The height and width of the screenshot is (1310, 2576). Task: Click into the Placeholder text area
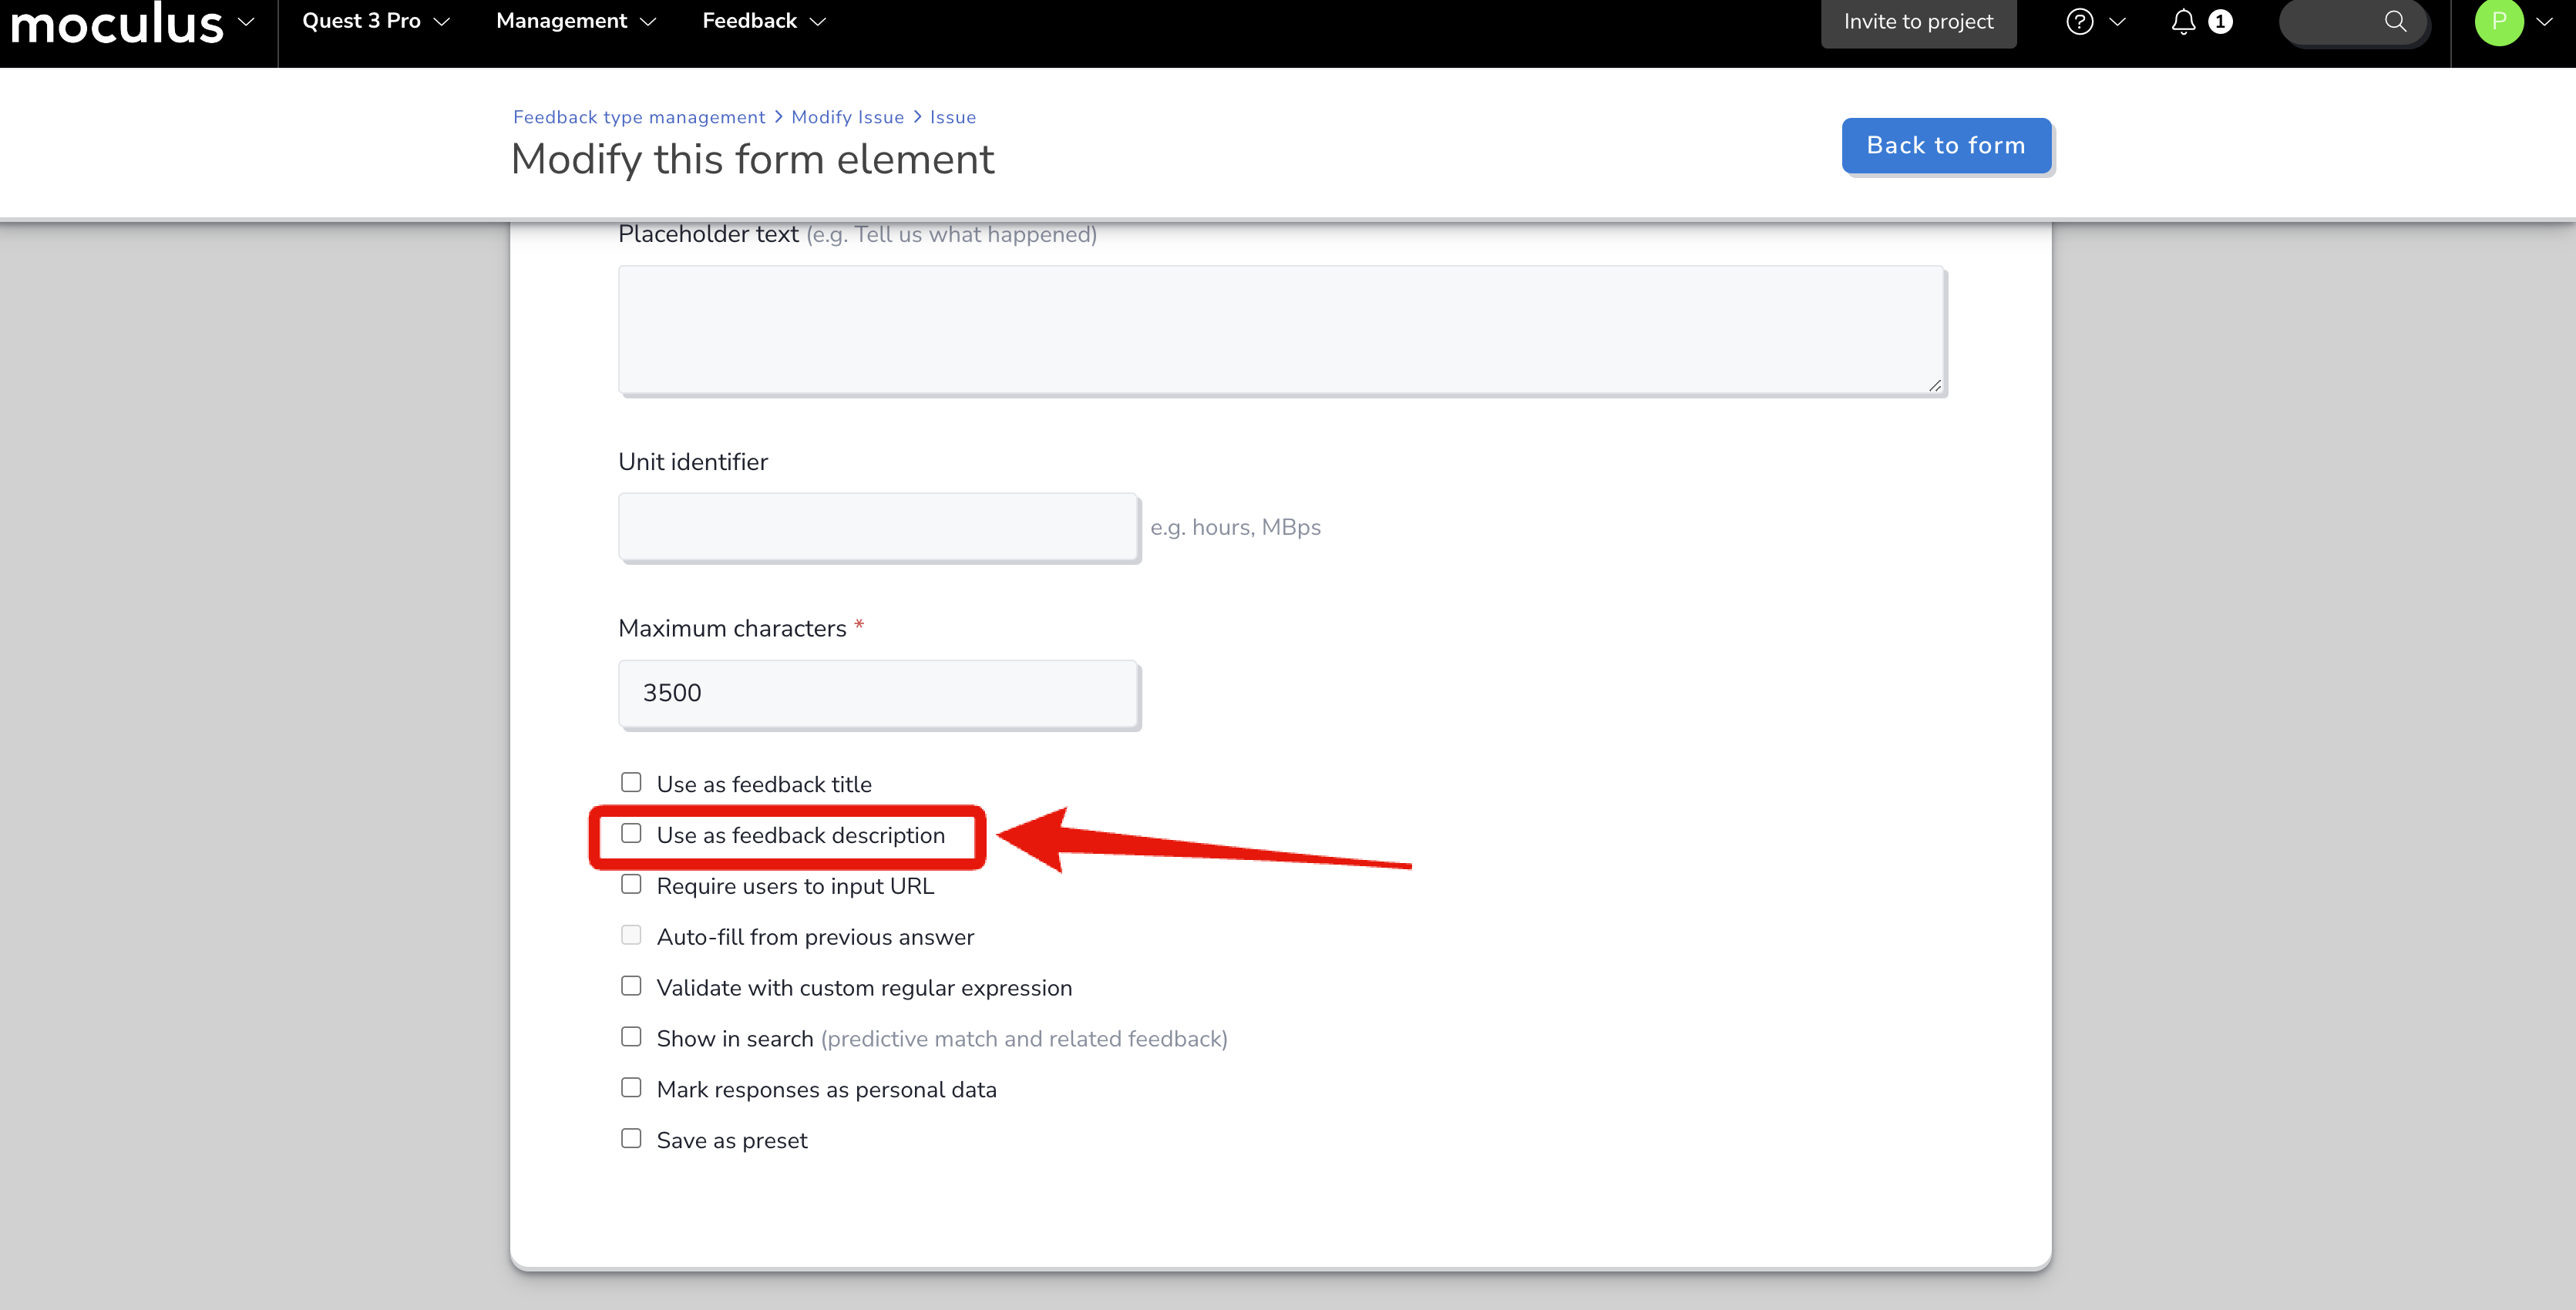[1281, 330]
